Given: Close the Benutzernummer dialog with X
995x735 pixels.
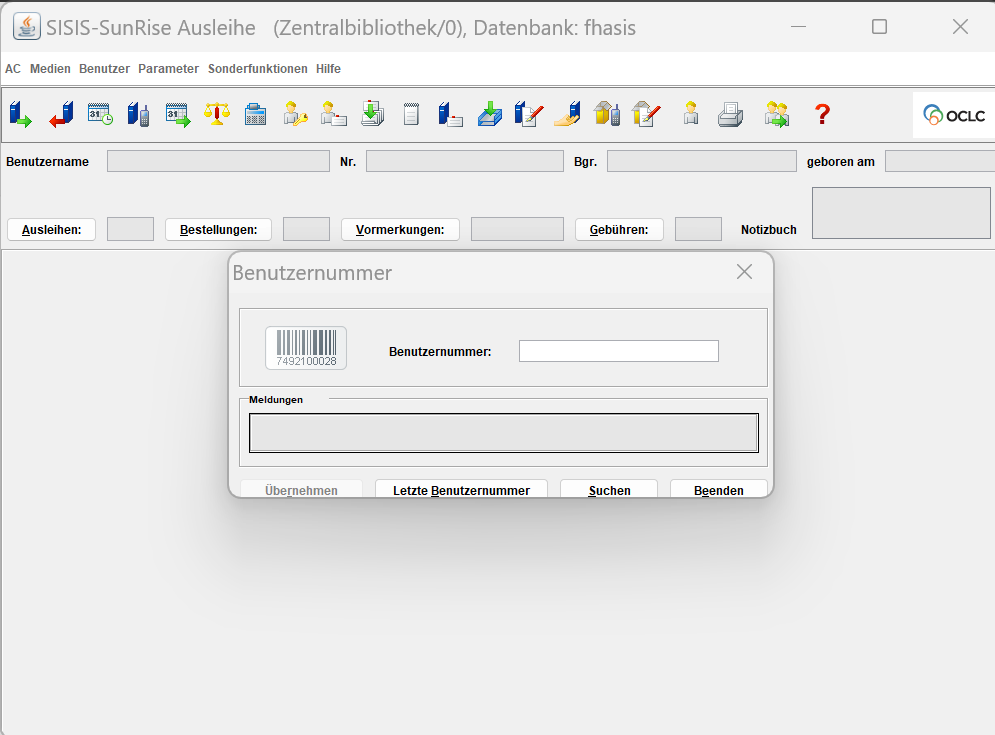Looking at the screenshot, I should point(744,272).
